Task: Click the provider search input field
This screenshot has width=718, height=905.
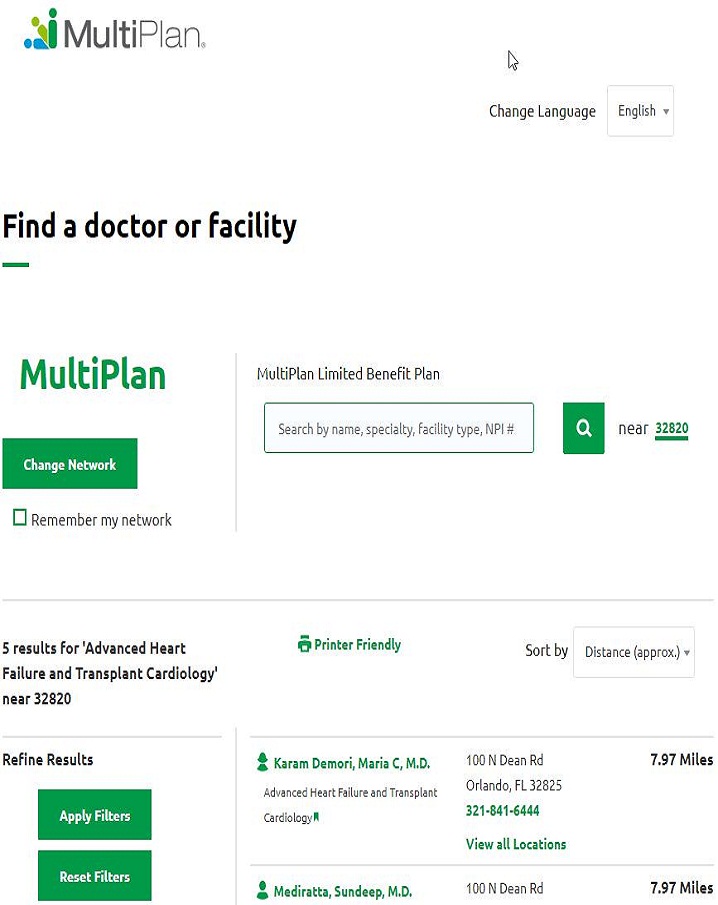Action: pos(398,428)
